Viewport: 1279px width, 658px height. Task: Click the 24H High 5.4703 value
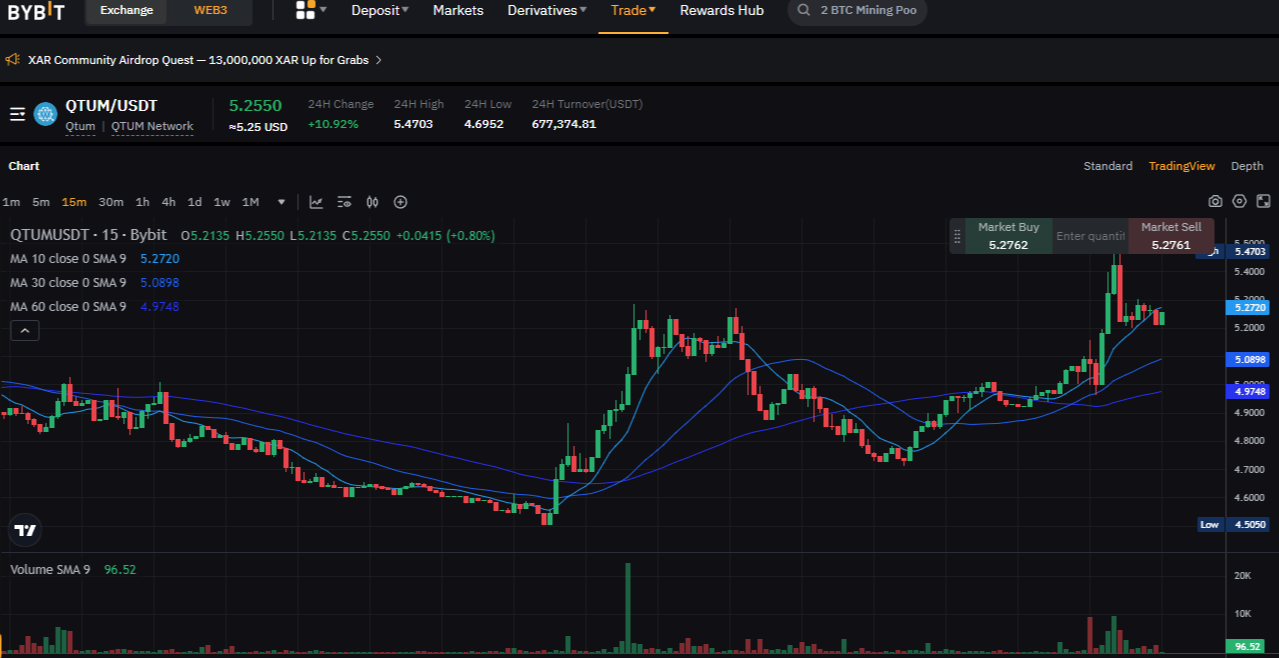click(x=413, y=124)
